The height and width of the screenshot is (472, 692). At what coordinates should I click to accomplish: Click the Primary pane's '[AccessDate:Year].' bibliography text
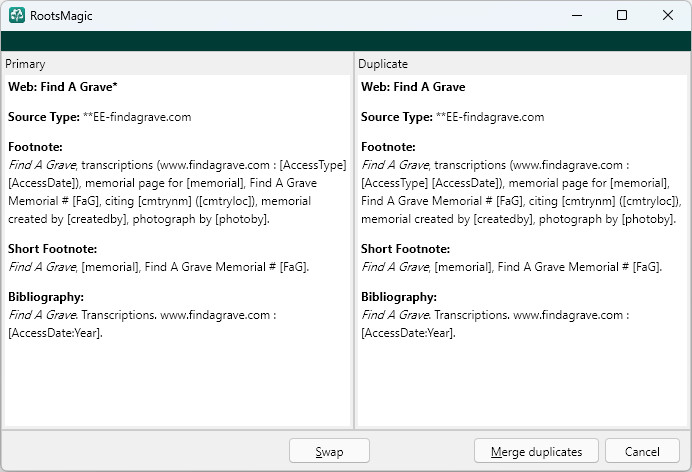click(x=56, y=333)
